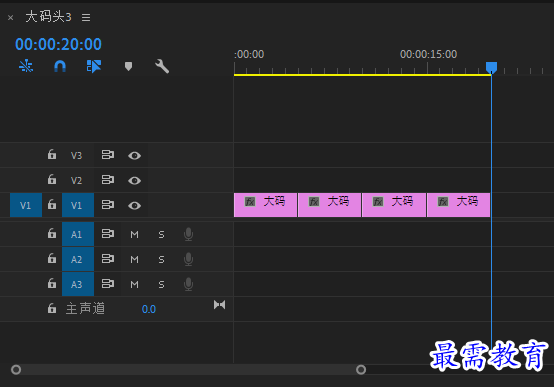Mute audio track A3

tap(134, 285)
